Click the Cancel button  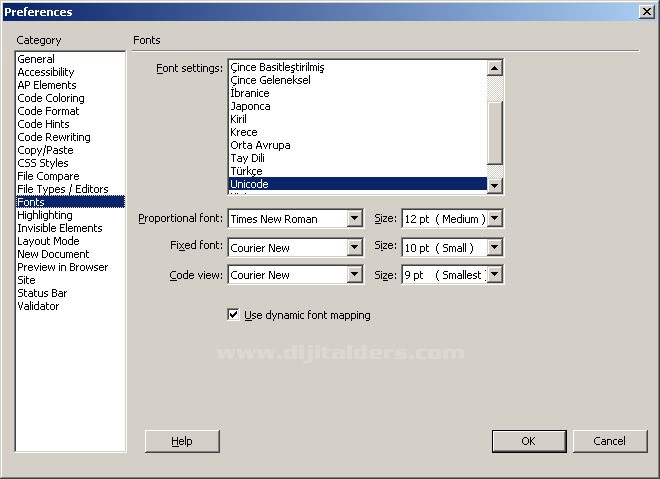(x=609, y=441)
